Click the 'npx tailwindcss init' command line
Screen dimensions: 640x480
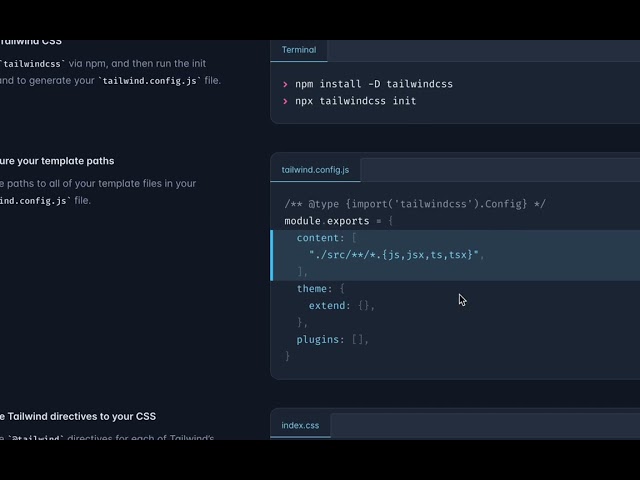click(x=356, y=101)
